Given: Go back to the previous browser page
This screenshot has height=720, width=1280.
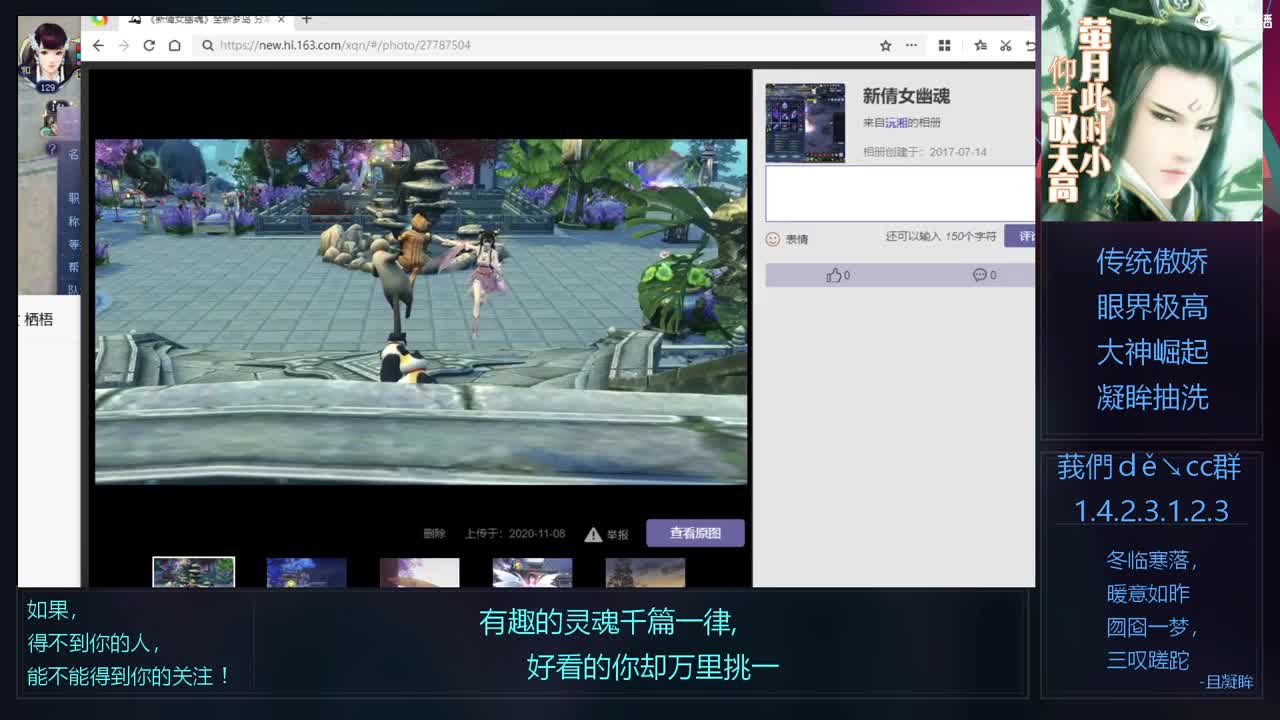Looking at the screenshot, I should click(x=98, y=45).
